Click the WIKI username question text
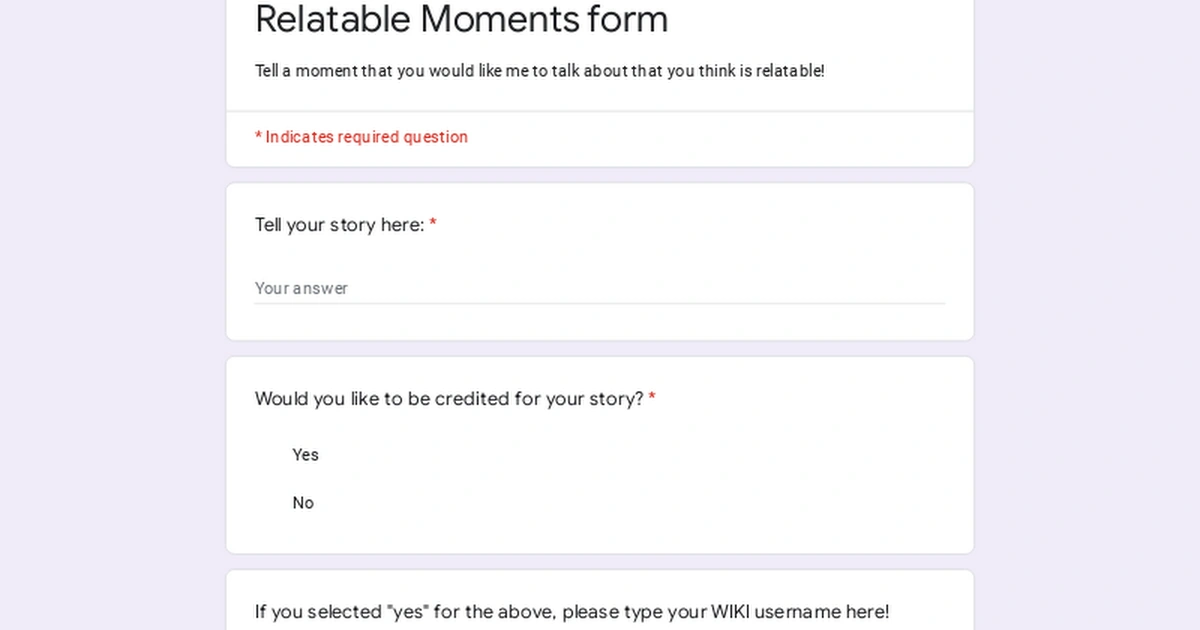This screenshot has width=1200, height=630. point(571,612)
